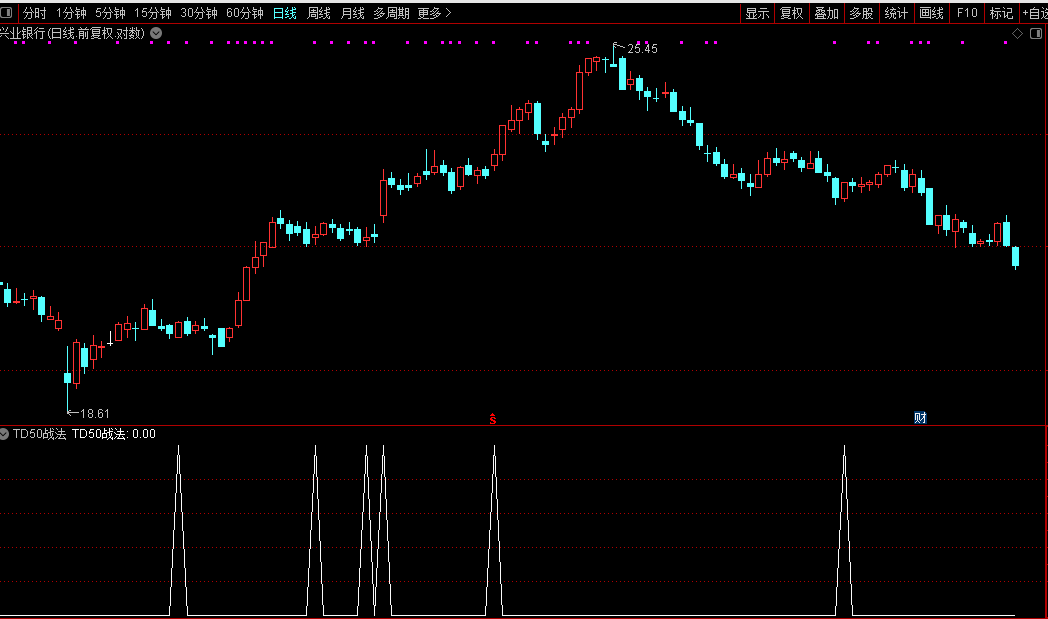Click the 标记 mark button
Viewport: 1048px width, 619px height.
click(x=1001, y=13)
